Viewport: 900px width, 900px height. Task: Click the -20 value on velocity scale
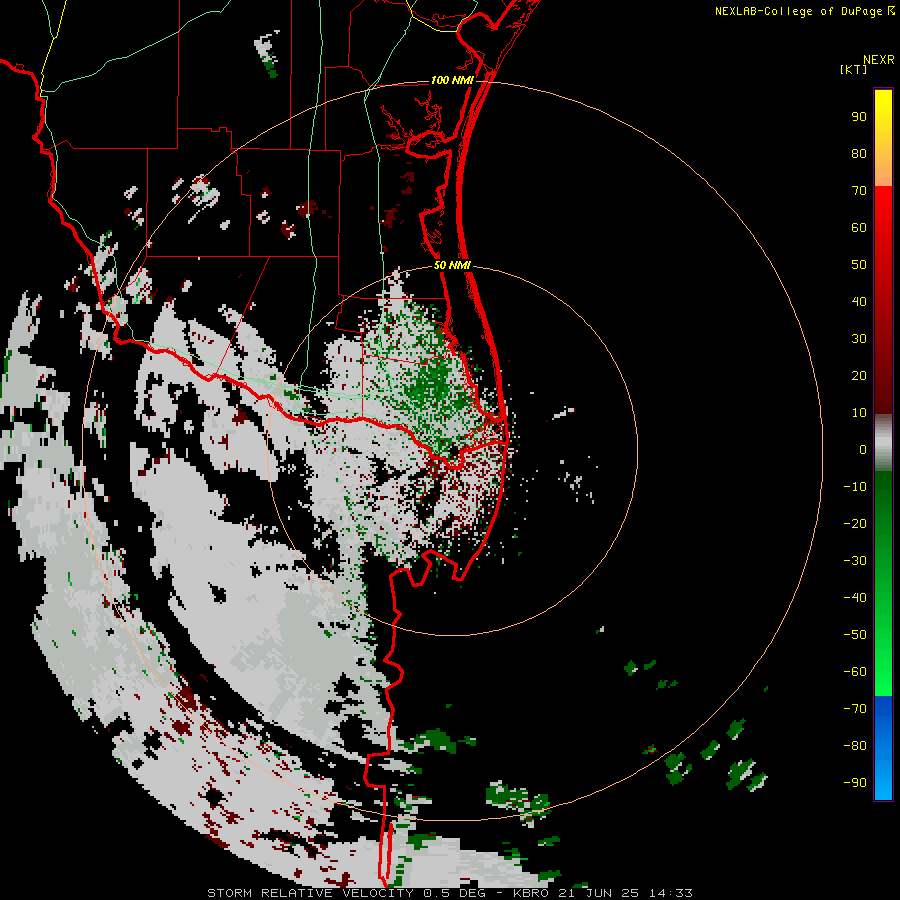click(x=855, y=524)
